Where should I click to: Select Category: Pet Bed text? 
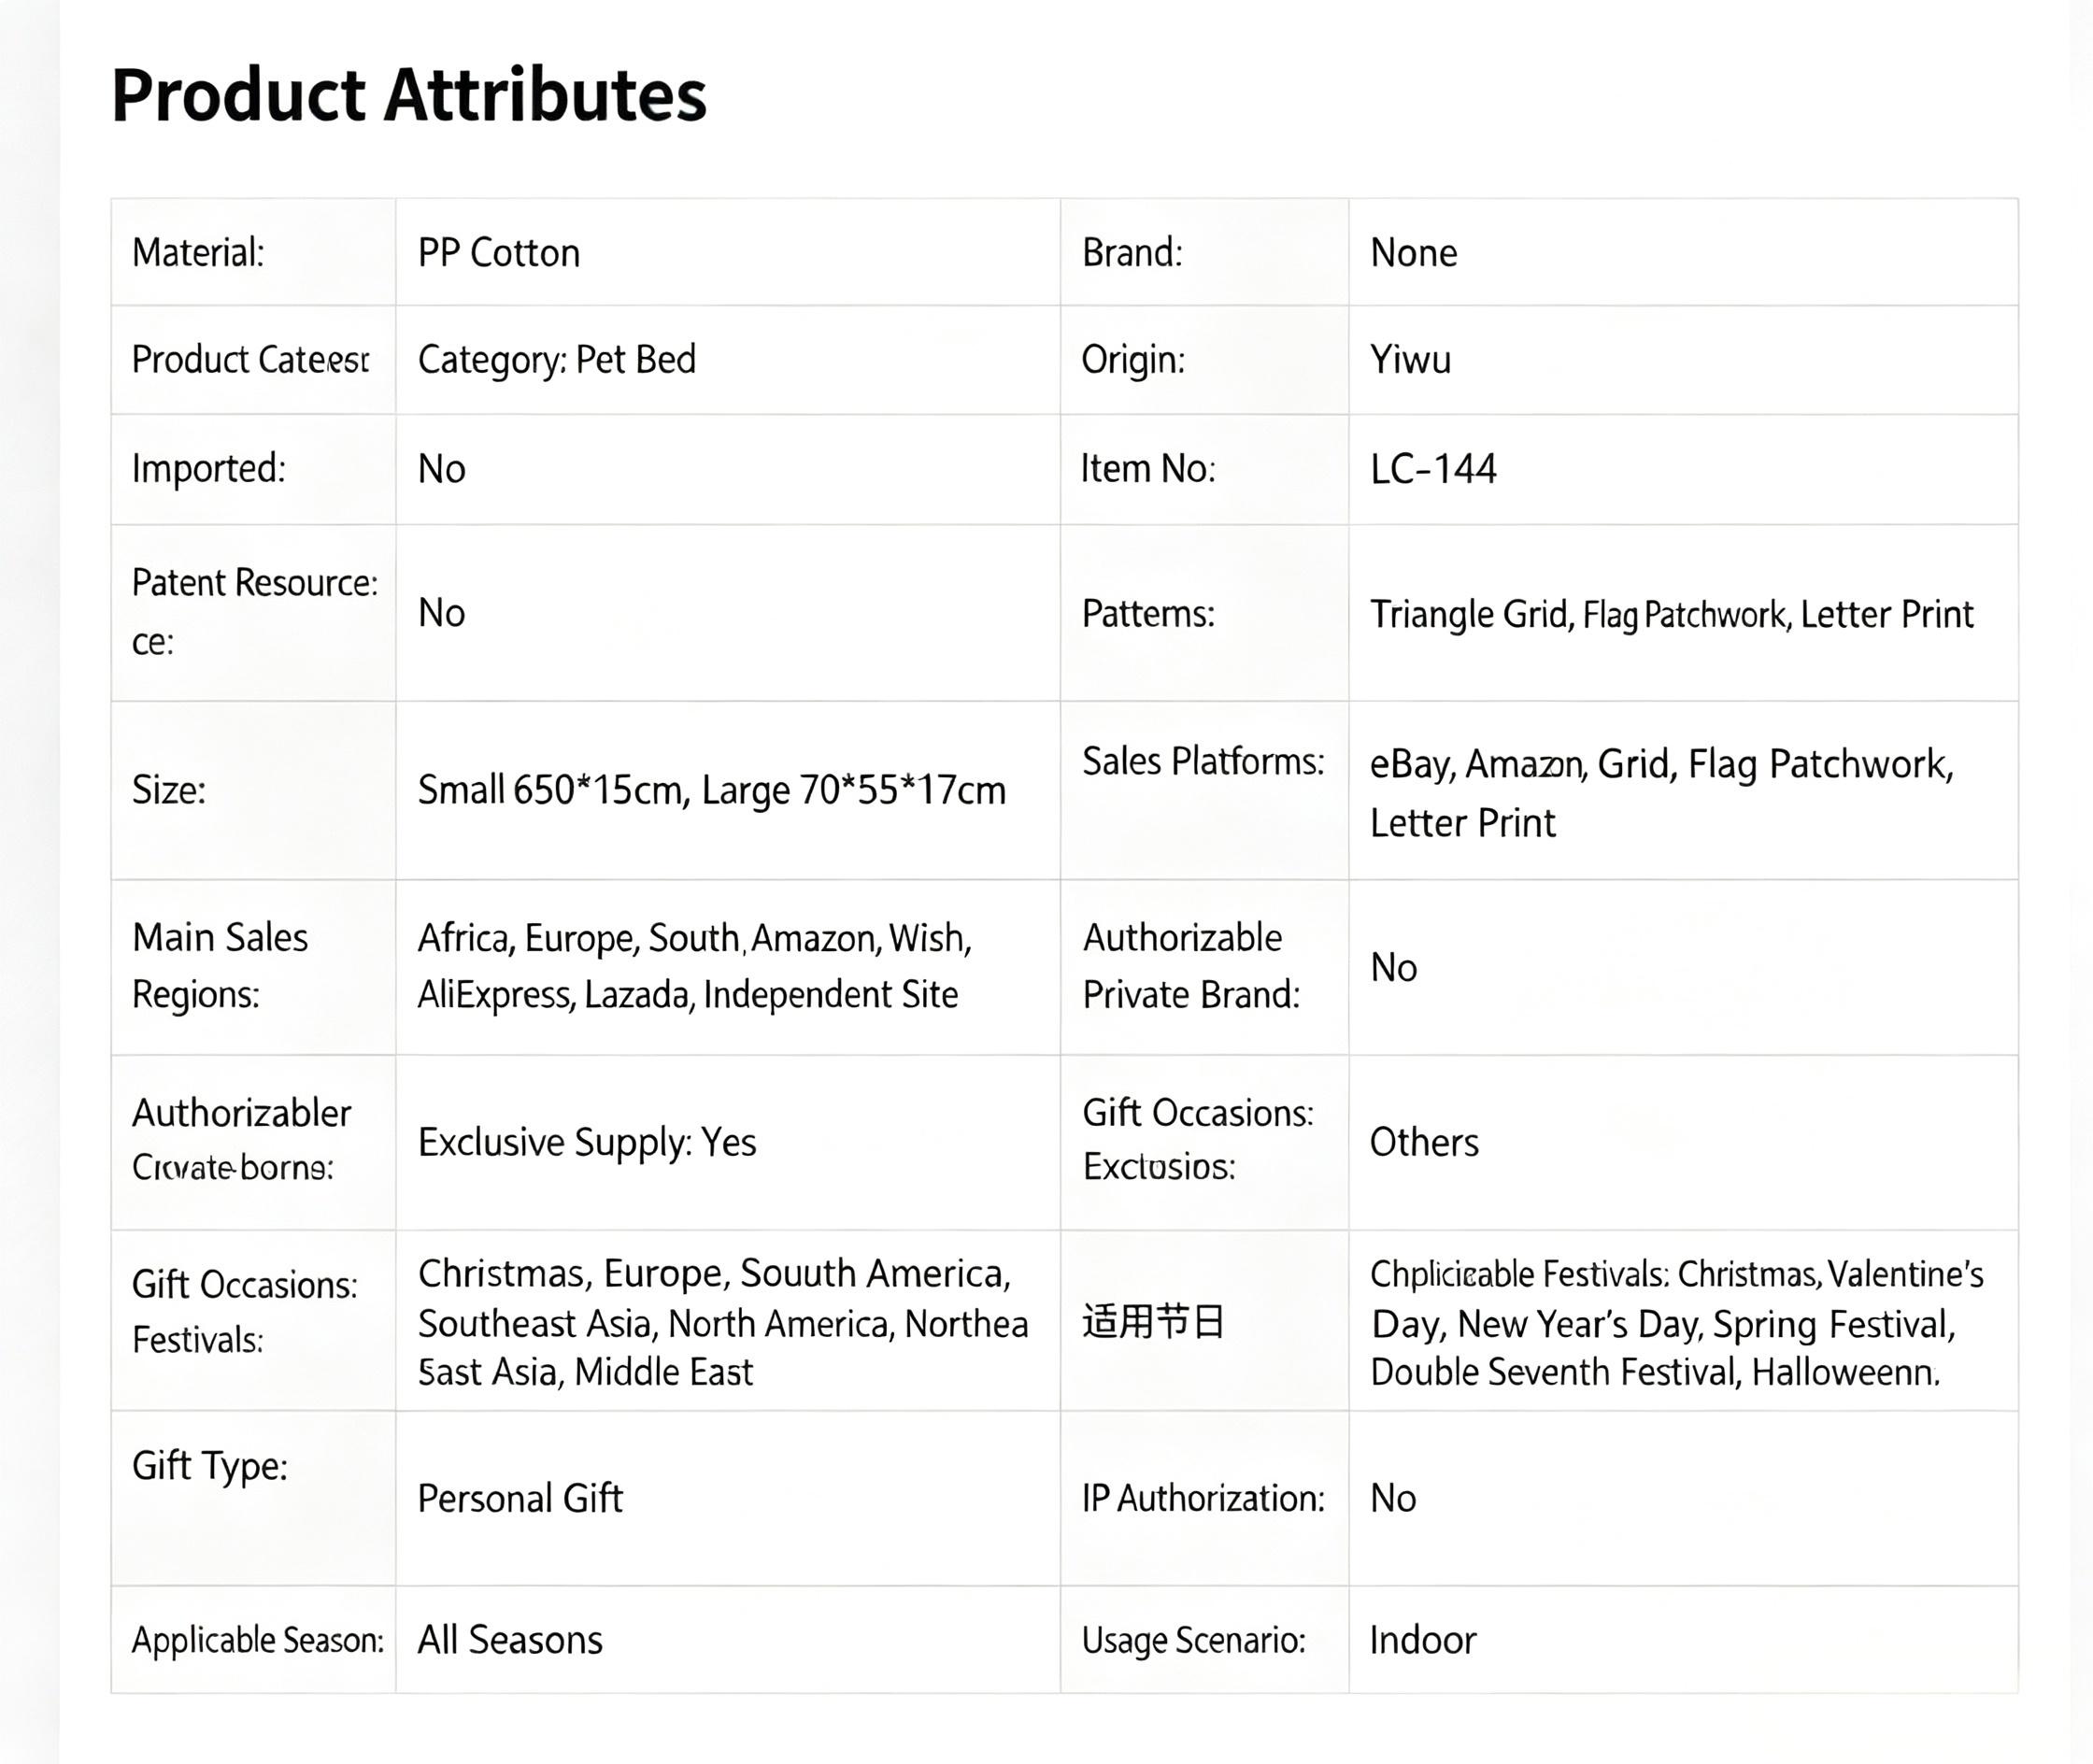[x=556, y=360]
